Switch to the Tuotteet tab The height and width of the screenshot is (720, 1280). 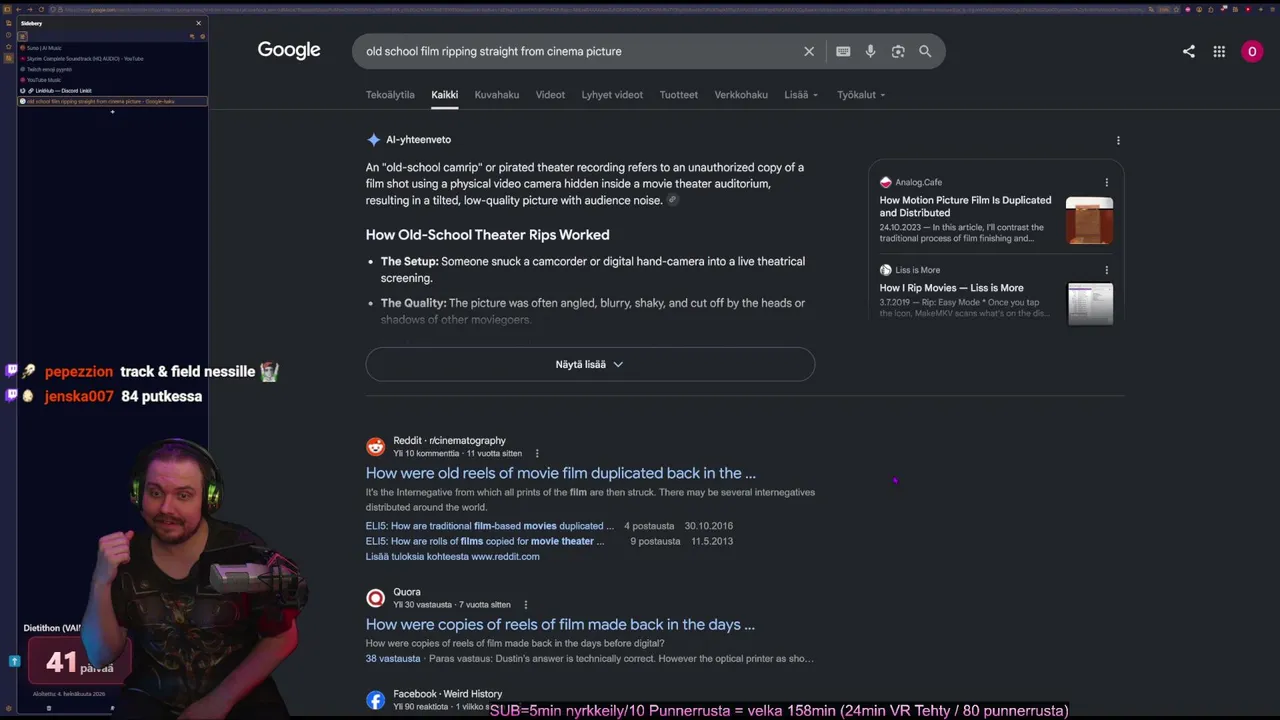point(679,95)
